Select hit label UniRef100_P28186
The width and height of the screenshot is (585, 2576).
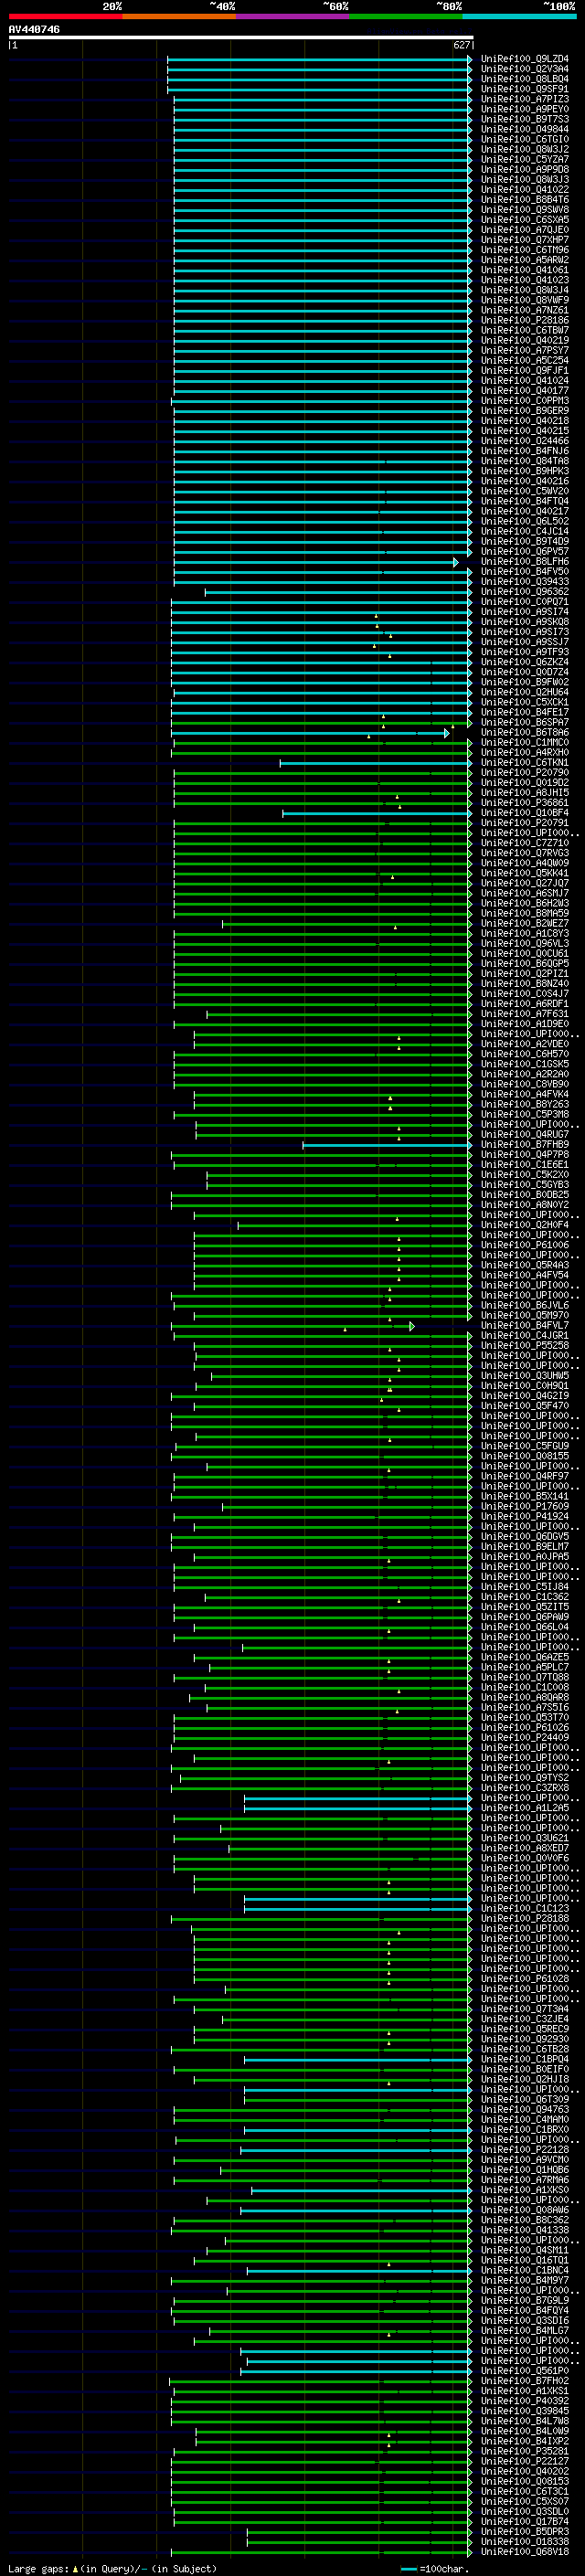pyautogui.click(x=525, y=320)
